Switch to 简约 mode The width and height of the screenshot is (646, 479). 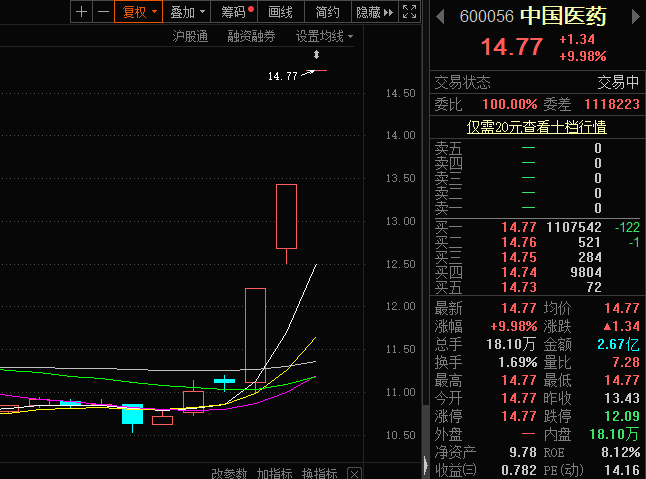pyautogui.click(x=328, y=12)
